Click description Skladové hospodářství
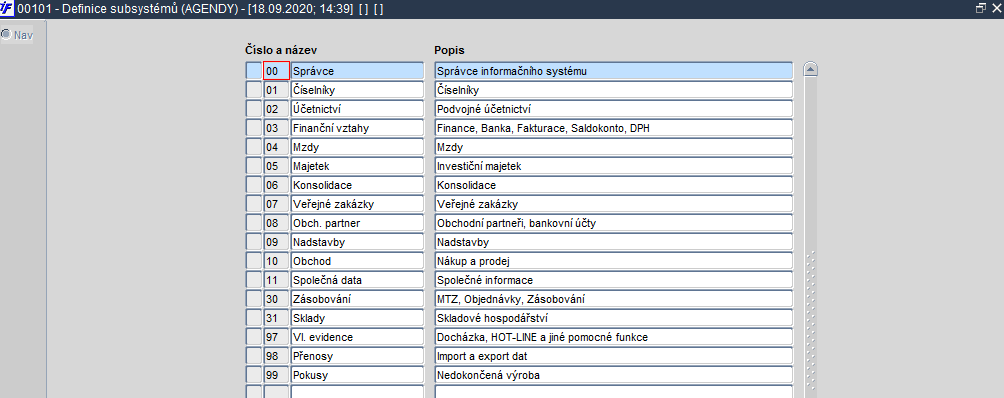Viewport: 1004px width, 398px height. pyautogui.click(x=613, y=317)
